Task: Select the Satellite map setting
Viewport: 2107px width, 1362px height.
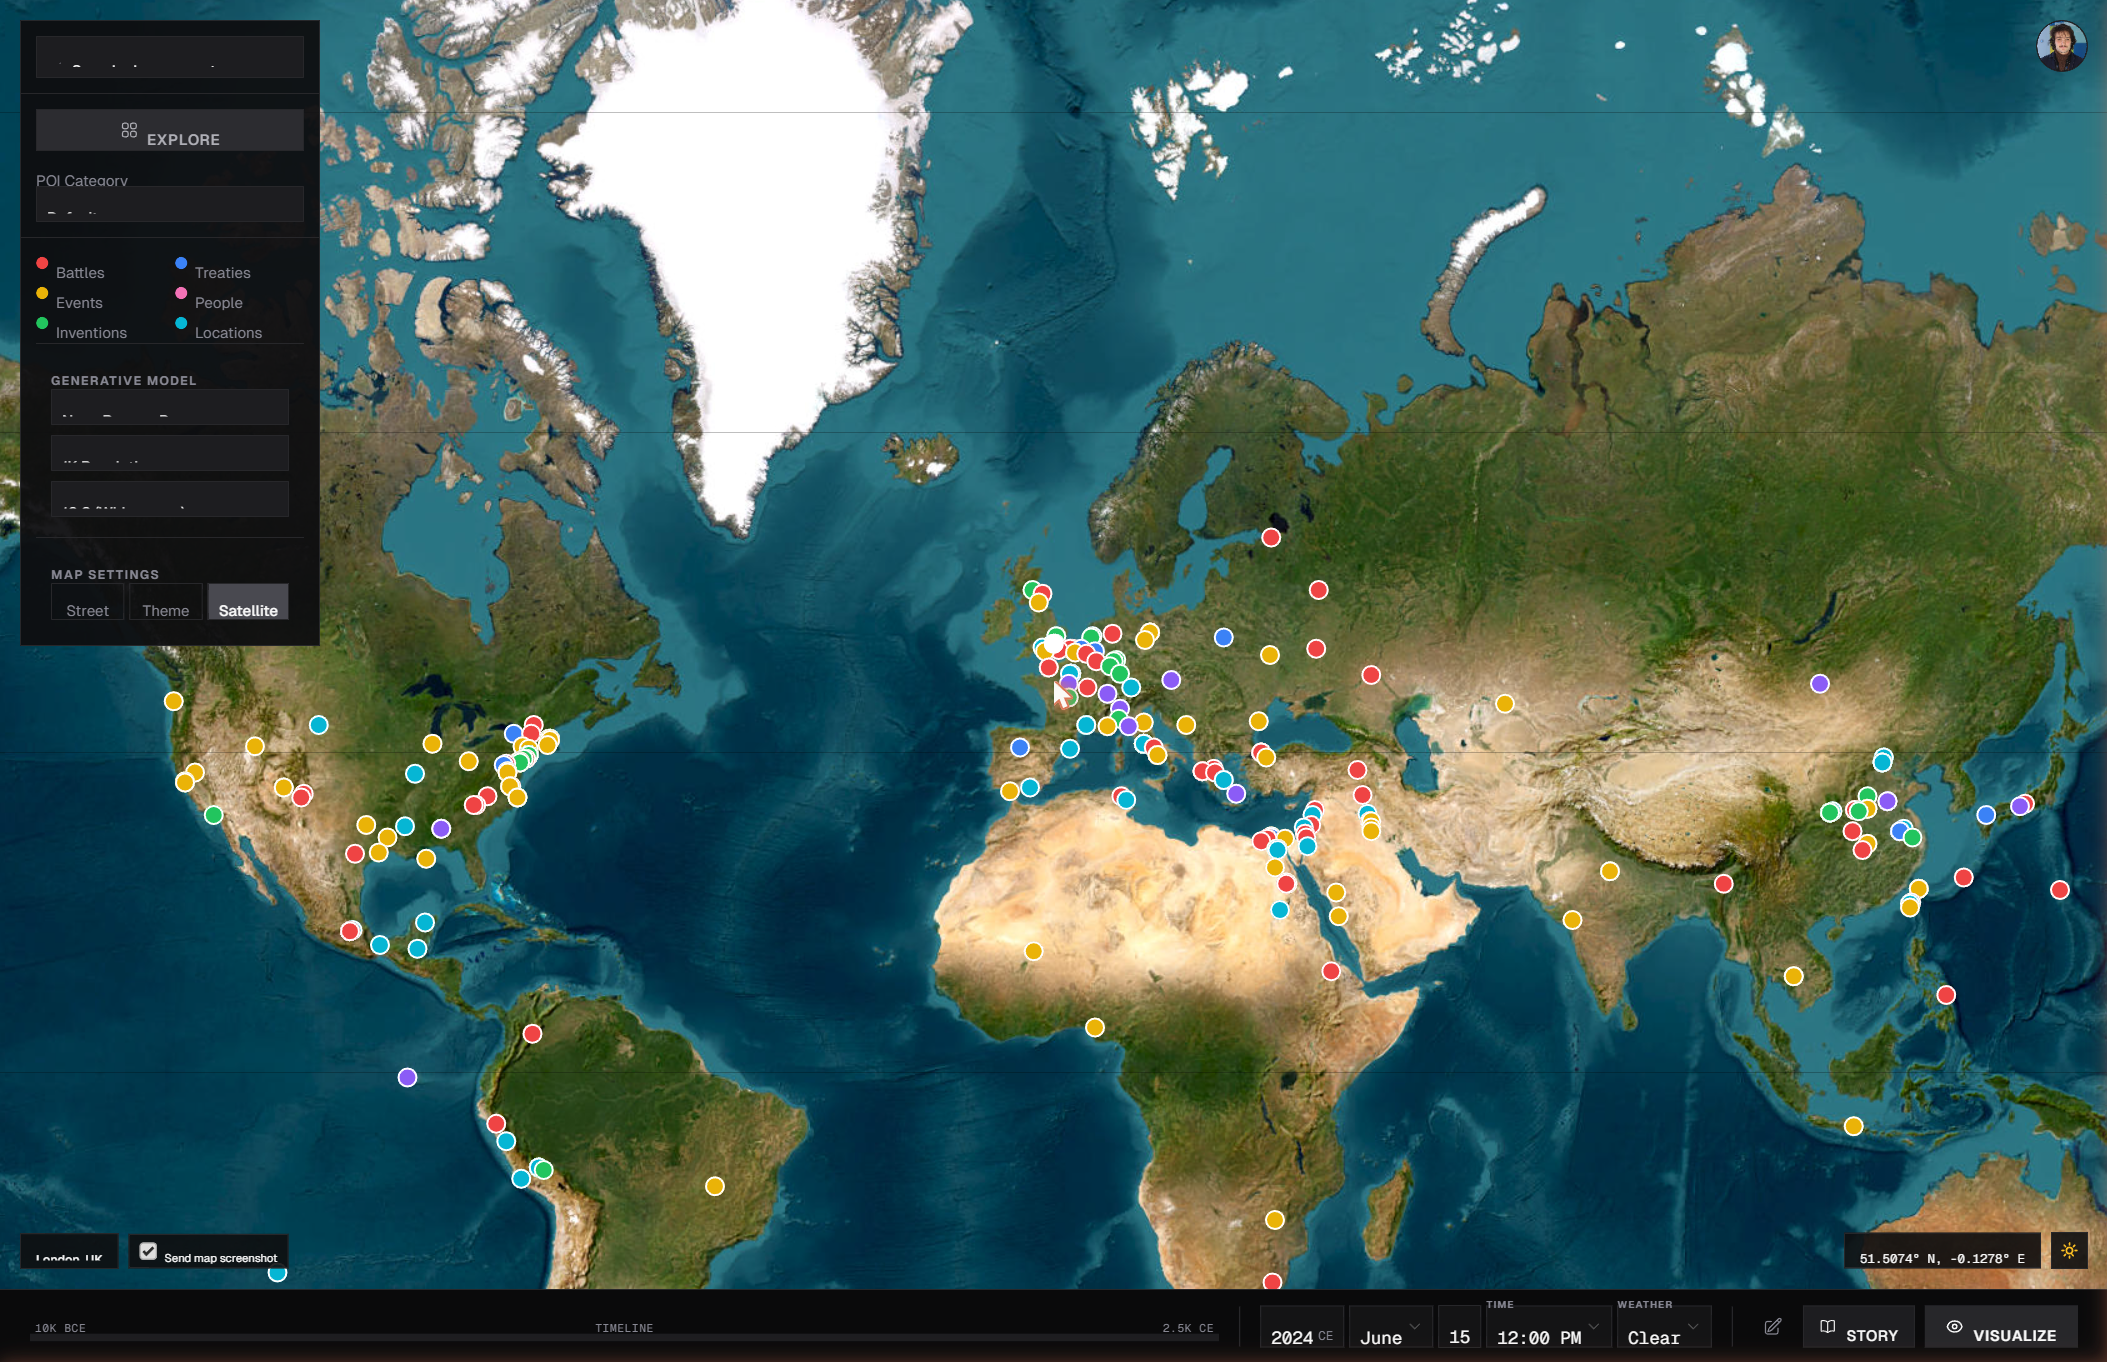Action: 248,602
